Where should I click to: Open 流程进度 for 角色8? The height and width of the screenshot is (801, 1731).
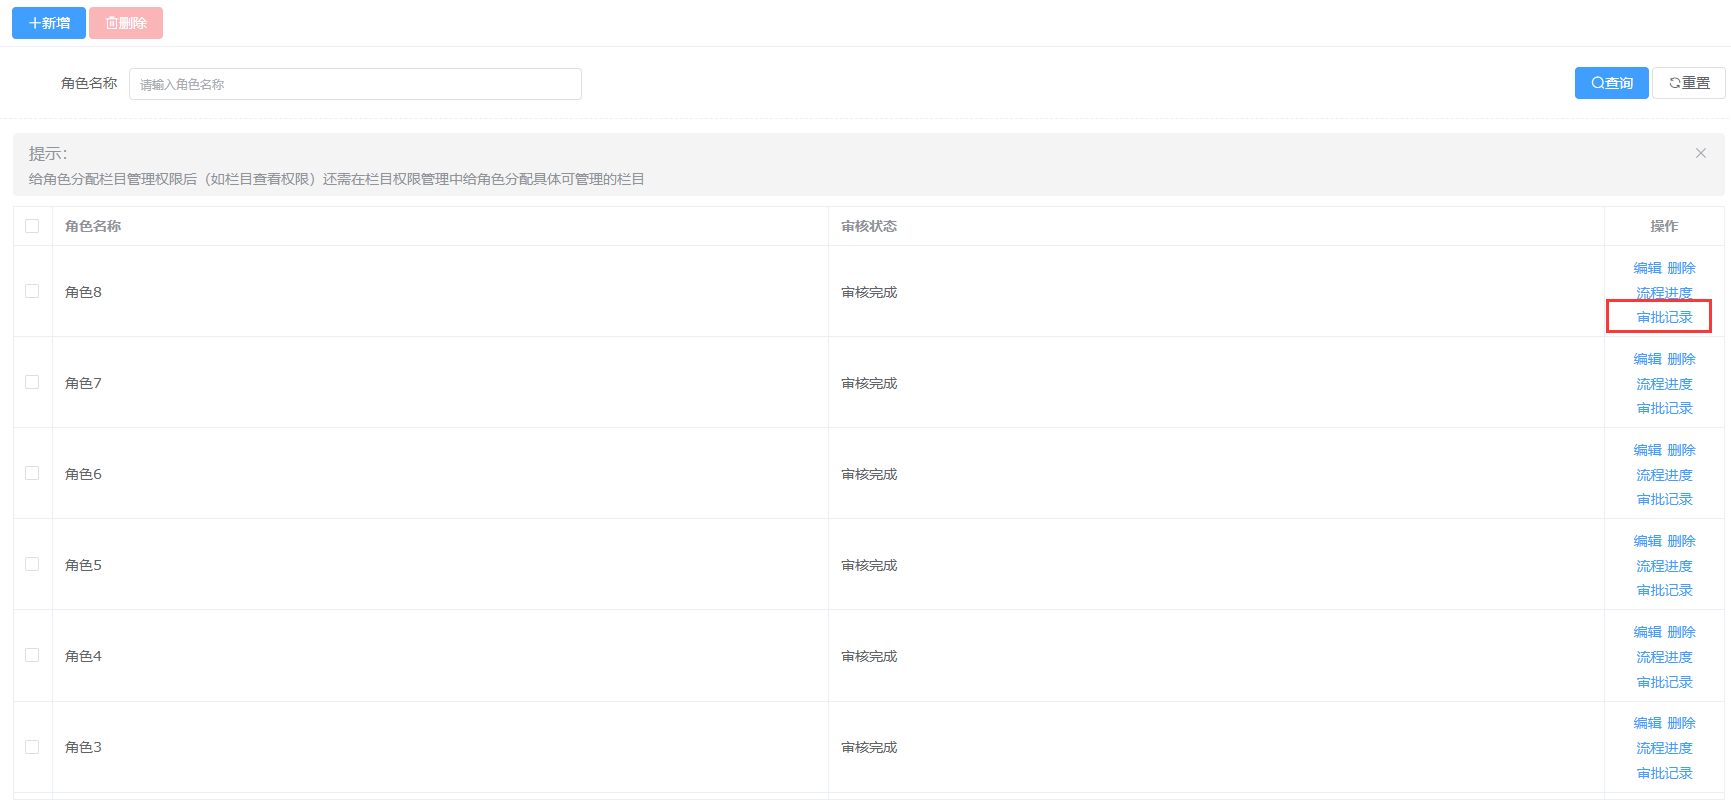1664,293
